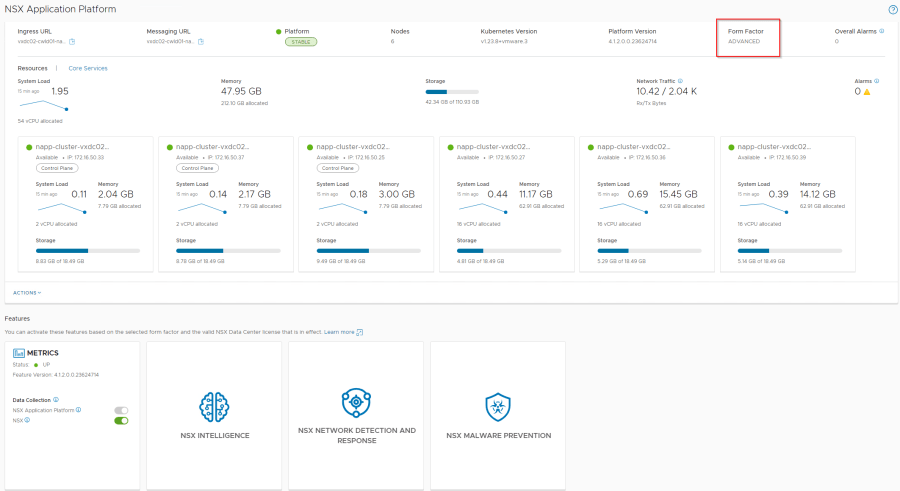Click the overall Storage usage bar
The image size is (900, 491).
[452, 92]
